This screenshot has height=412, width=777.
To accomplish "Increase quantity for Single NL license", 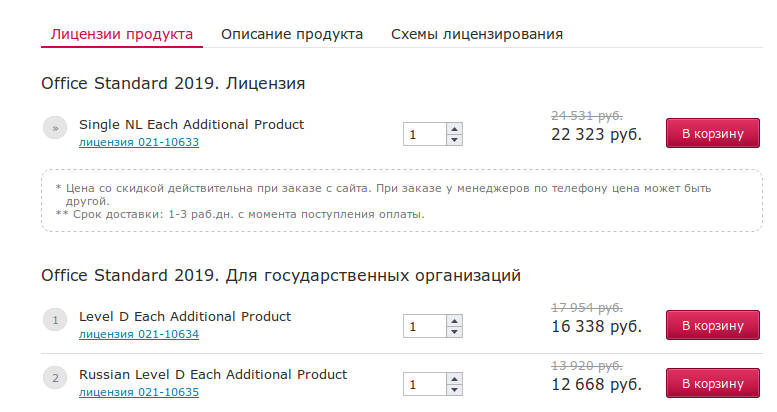I will [454, 129].
